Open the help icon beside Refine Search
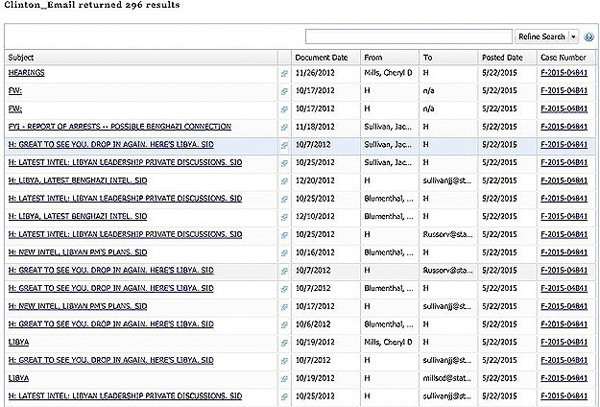The height and width of the screenshot is (407, 600). [589, 36]
